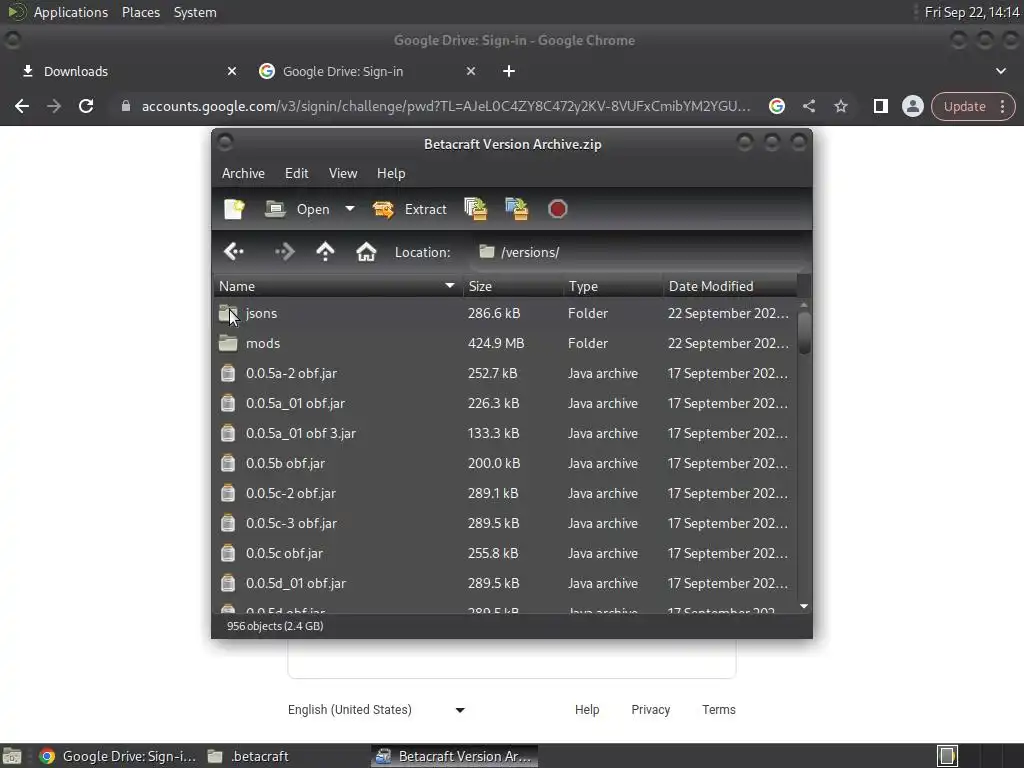Click the Chrome address bar URL
The image size is (1024, 768).
point(446,106)
